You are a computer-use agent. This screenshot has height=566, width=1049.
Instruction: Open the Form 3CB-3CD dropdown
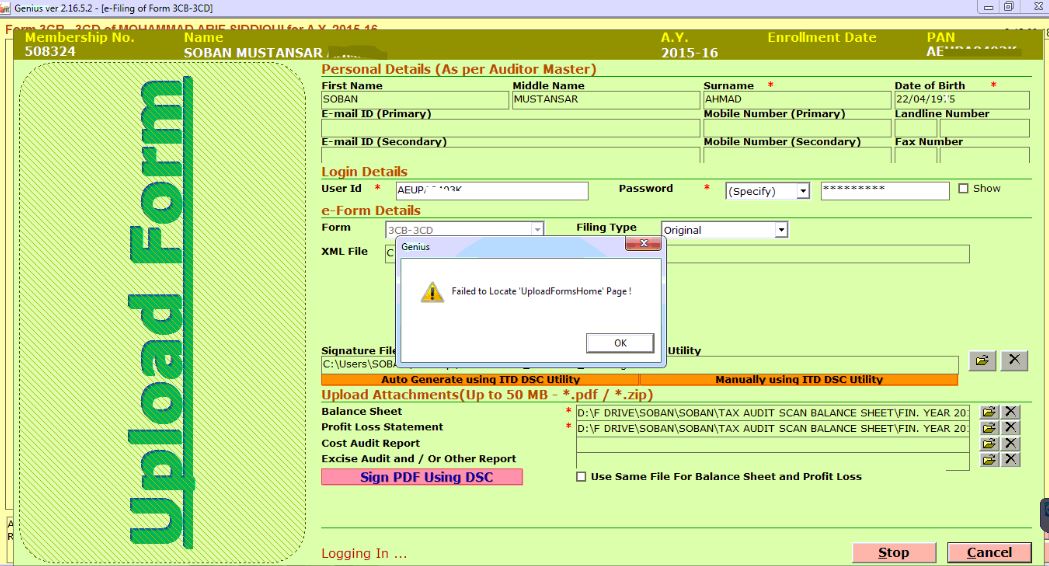point(537,230)
